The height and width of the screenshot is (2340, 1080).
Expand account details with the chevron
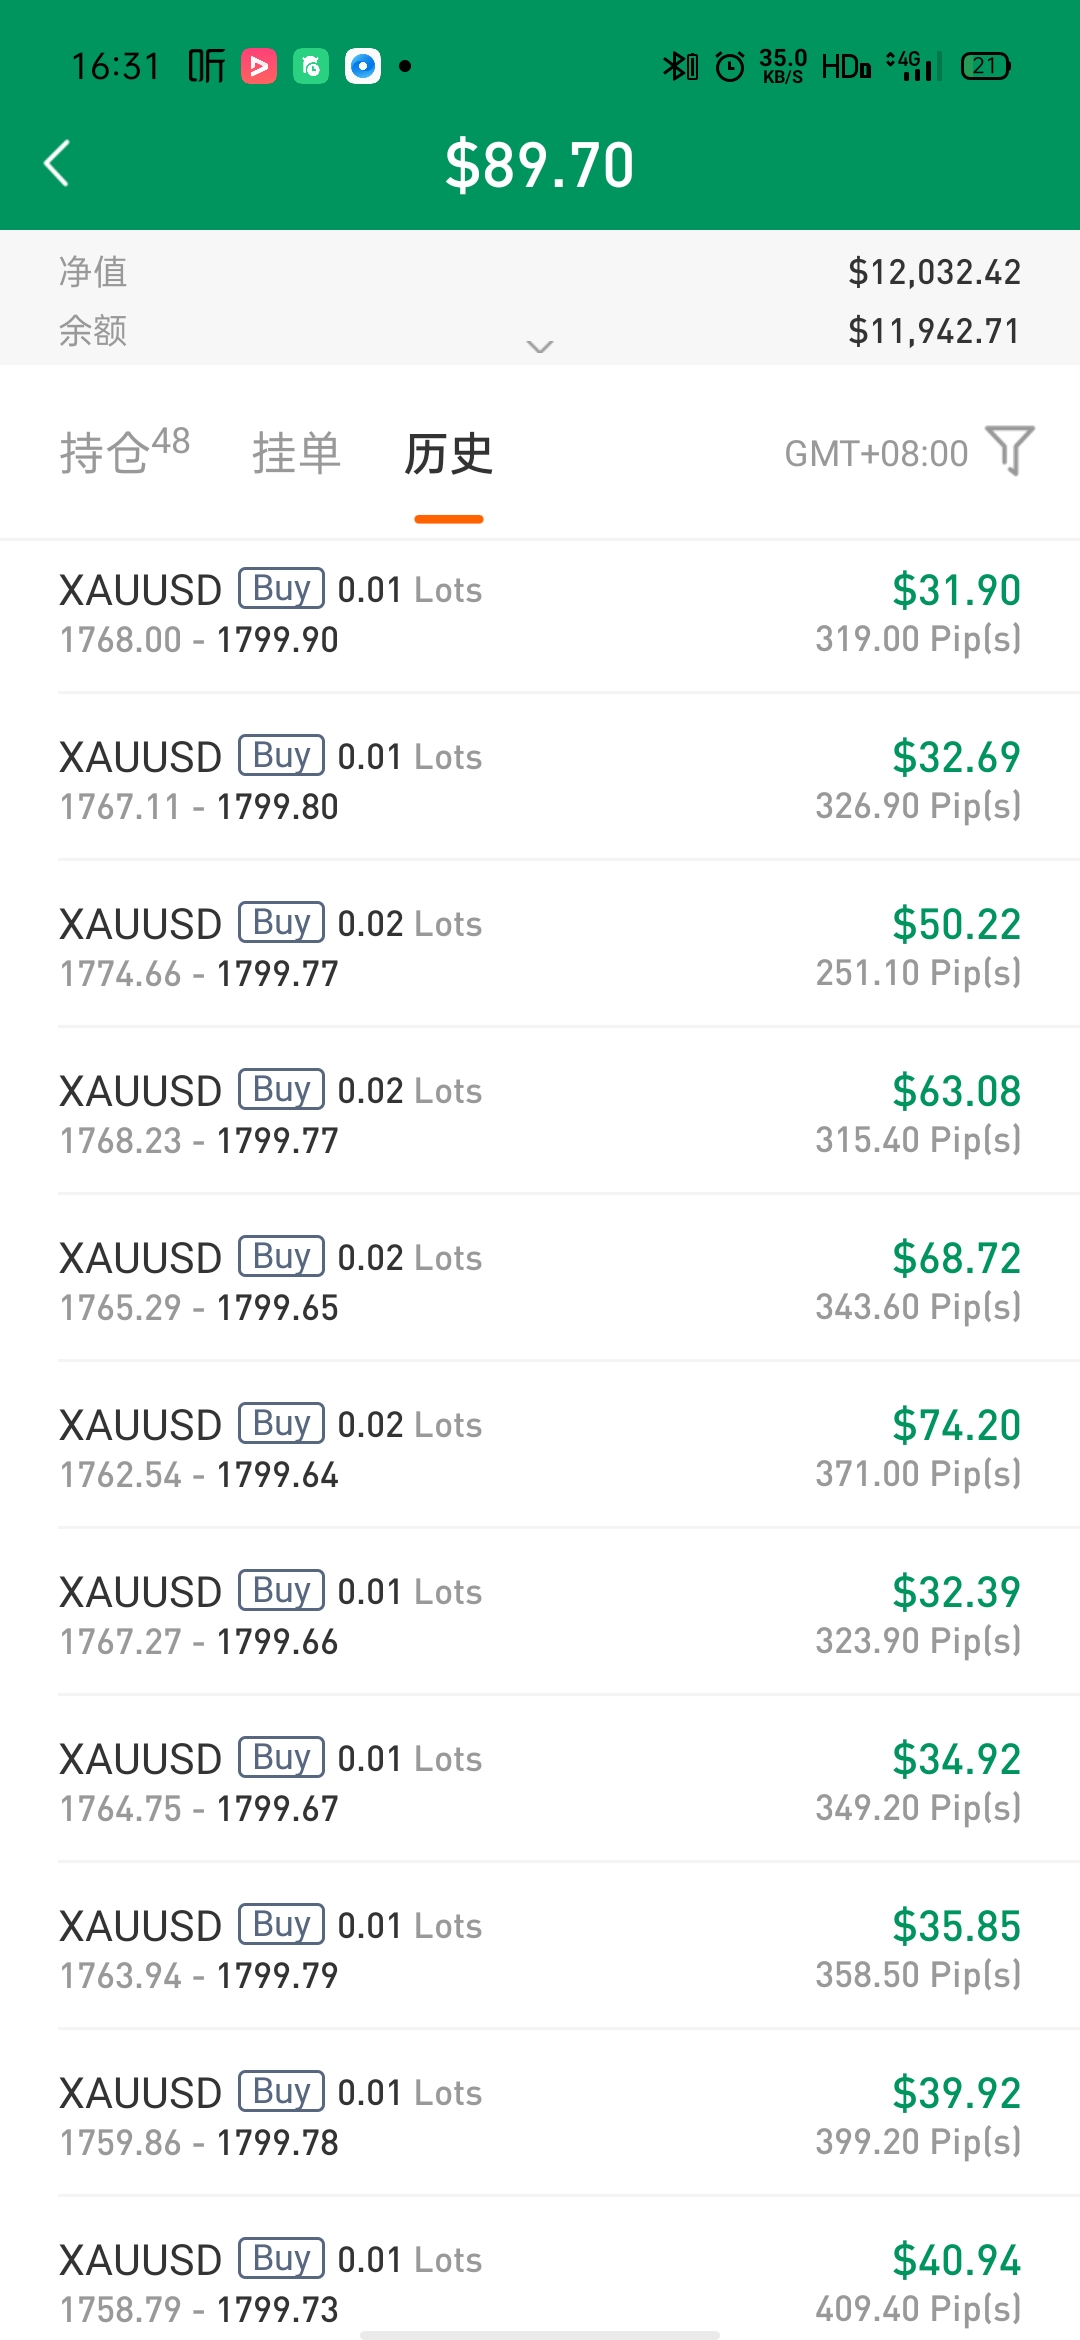(x=540, y=346)
